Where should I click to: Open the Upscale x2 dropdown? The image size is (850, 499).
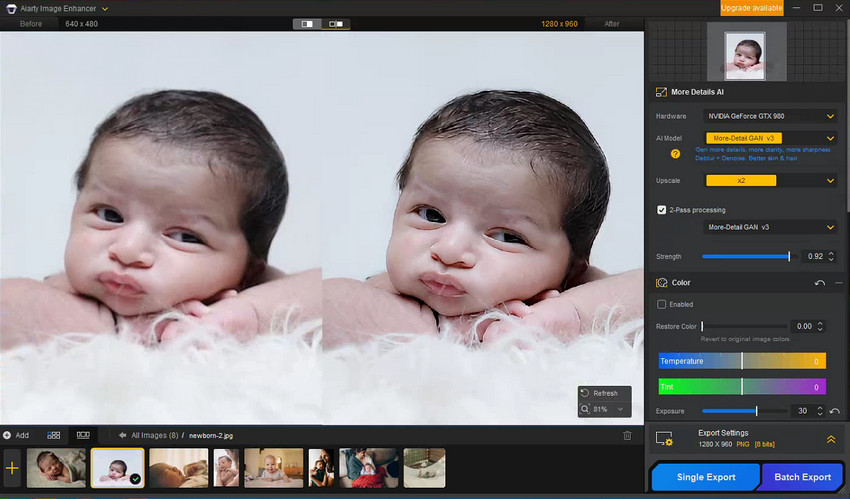tap(770, 180)
